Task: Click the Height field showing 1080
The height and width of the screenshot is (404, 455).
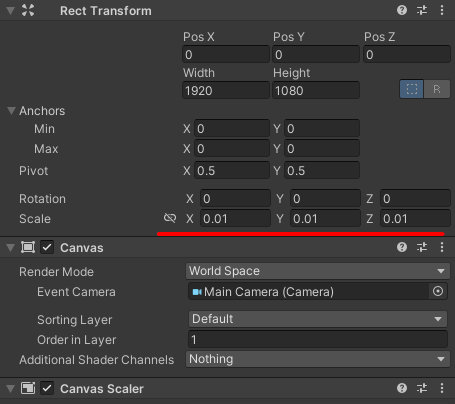Action: pos(316,90)
